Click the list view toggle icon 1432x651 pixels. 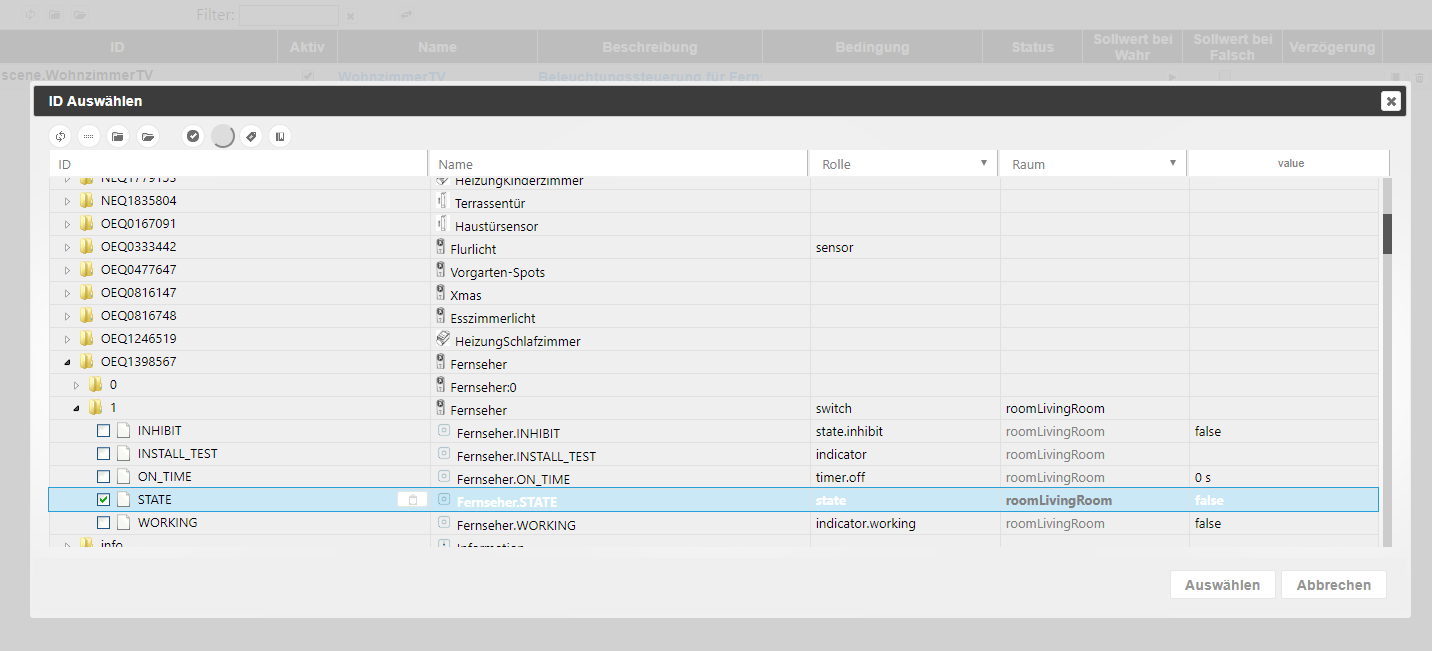click(x=89, y=136)
